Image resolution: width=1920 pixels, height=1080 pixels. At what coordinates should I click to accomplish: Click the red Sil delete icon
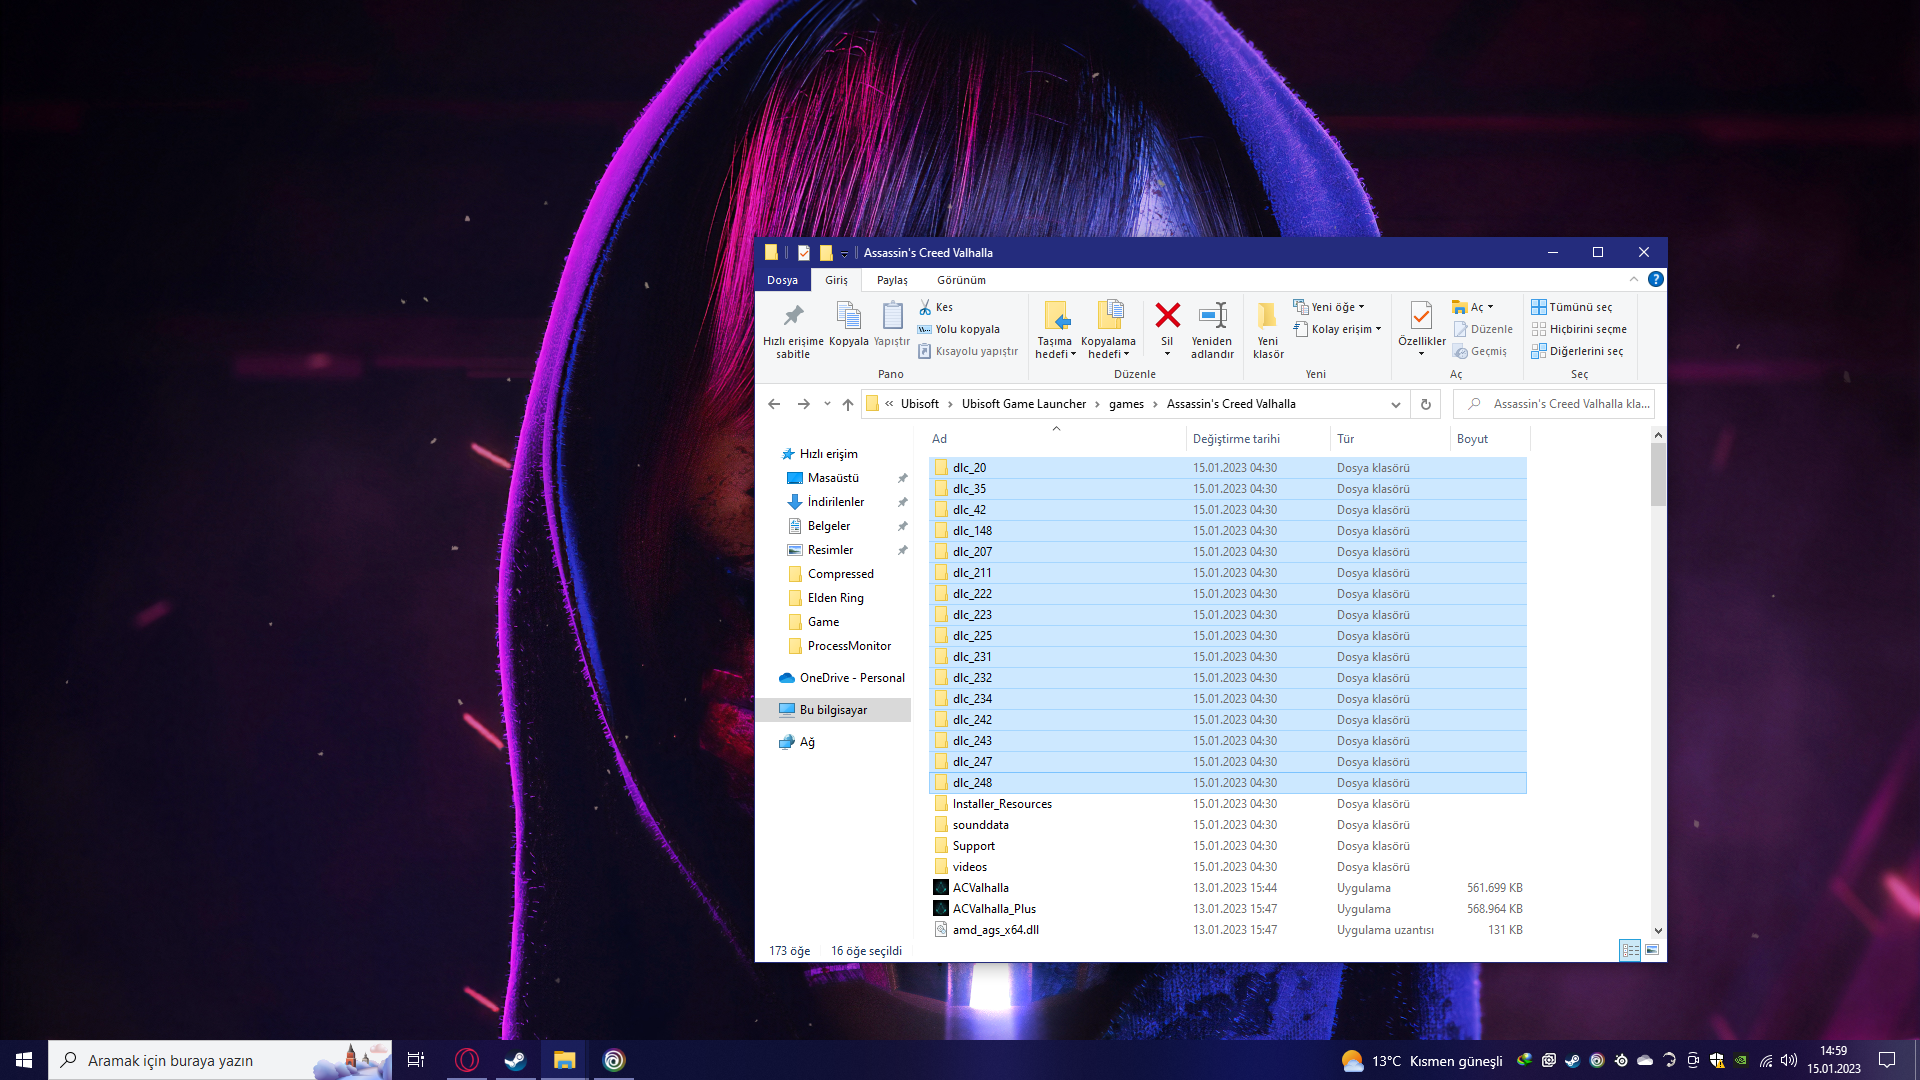click(x=1167, y=317)
